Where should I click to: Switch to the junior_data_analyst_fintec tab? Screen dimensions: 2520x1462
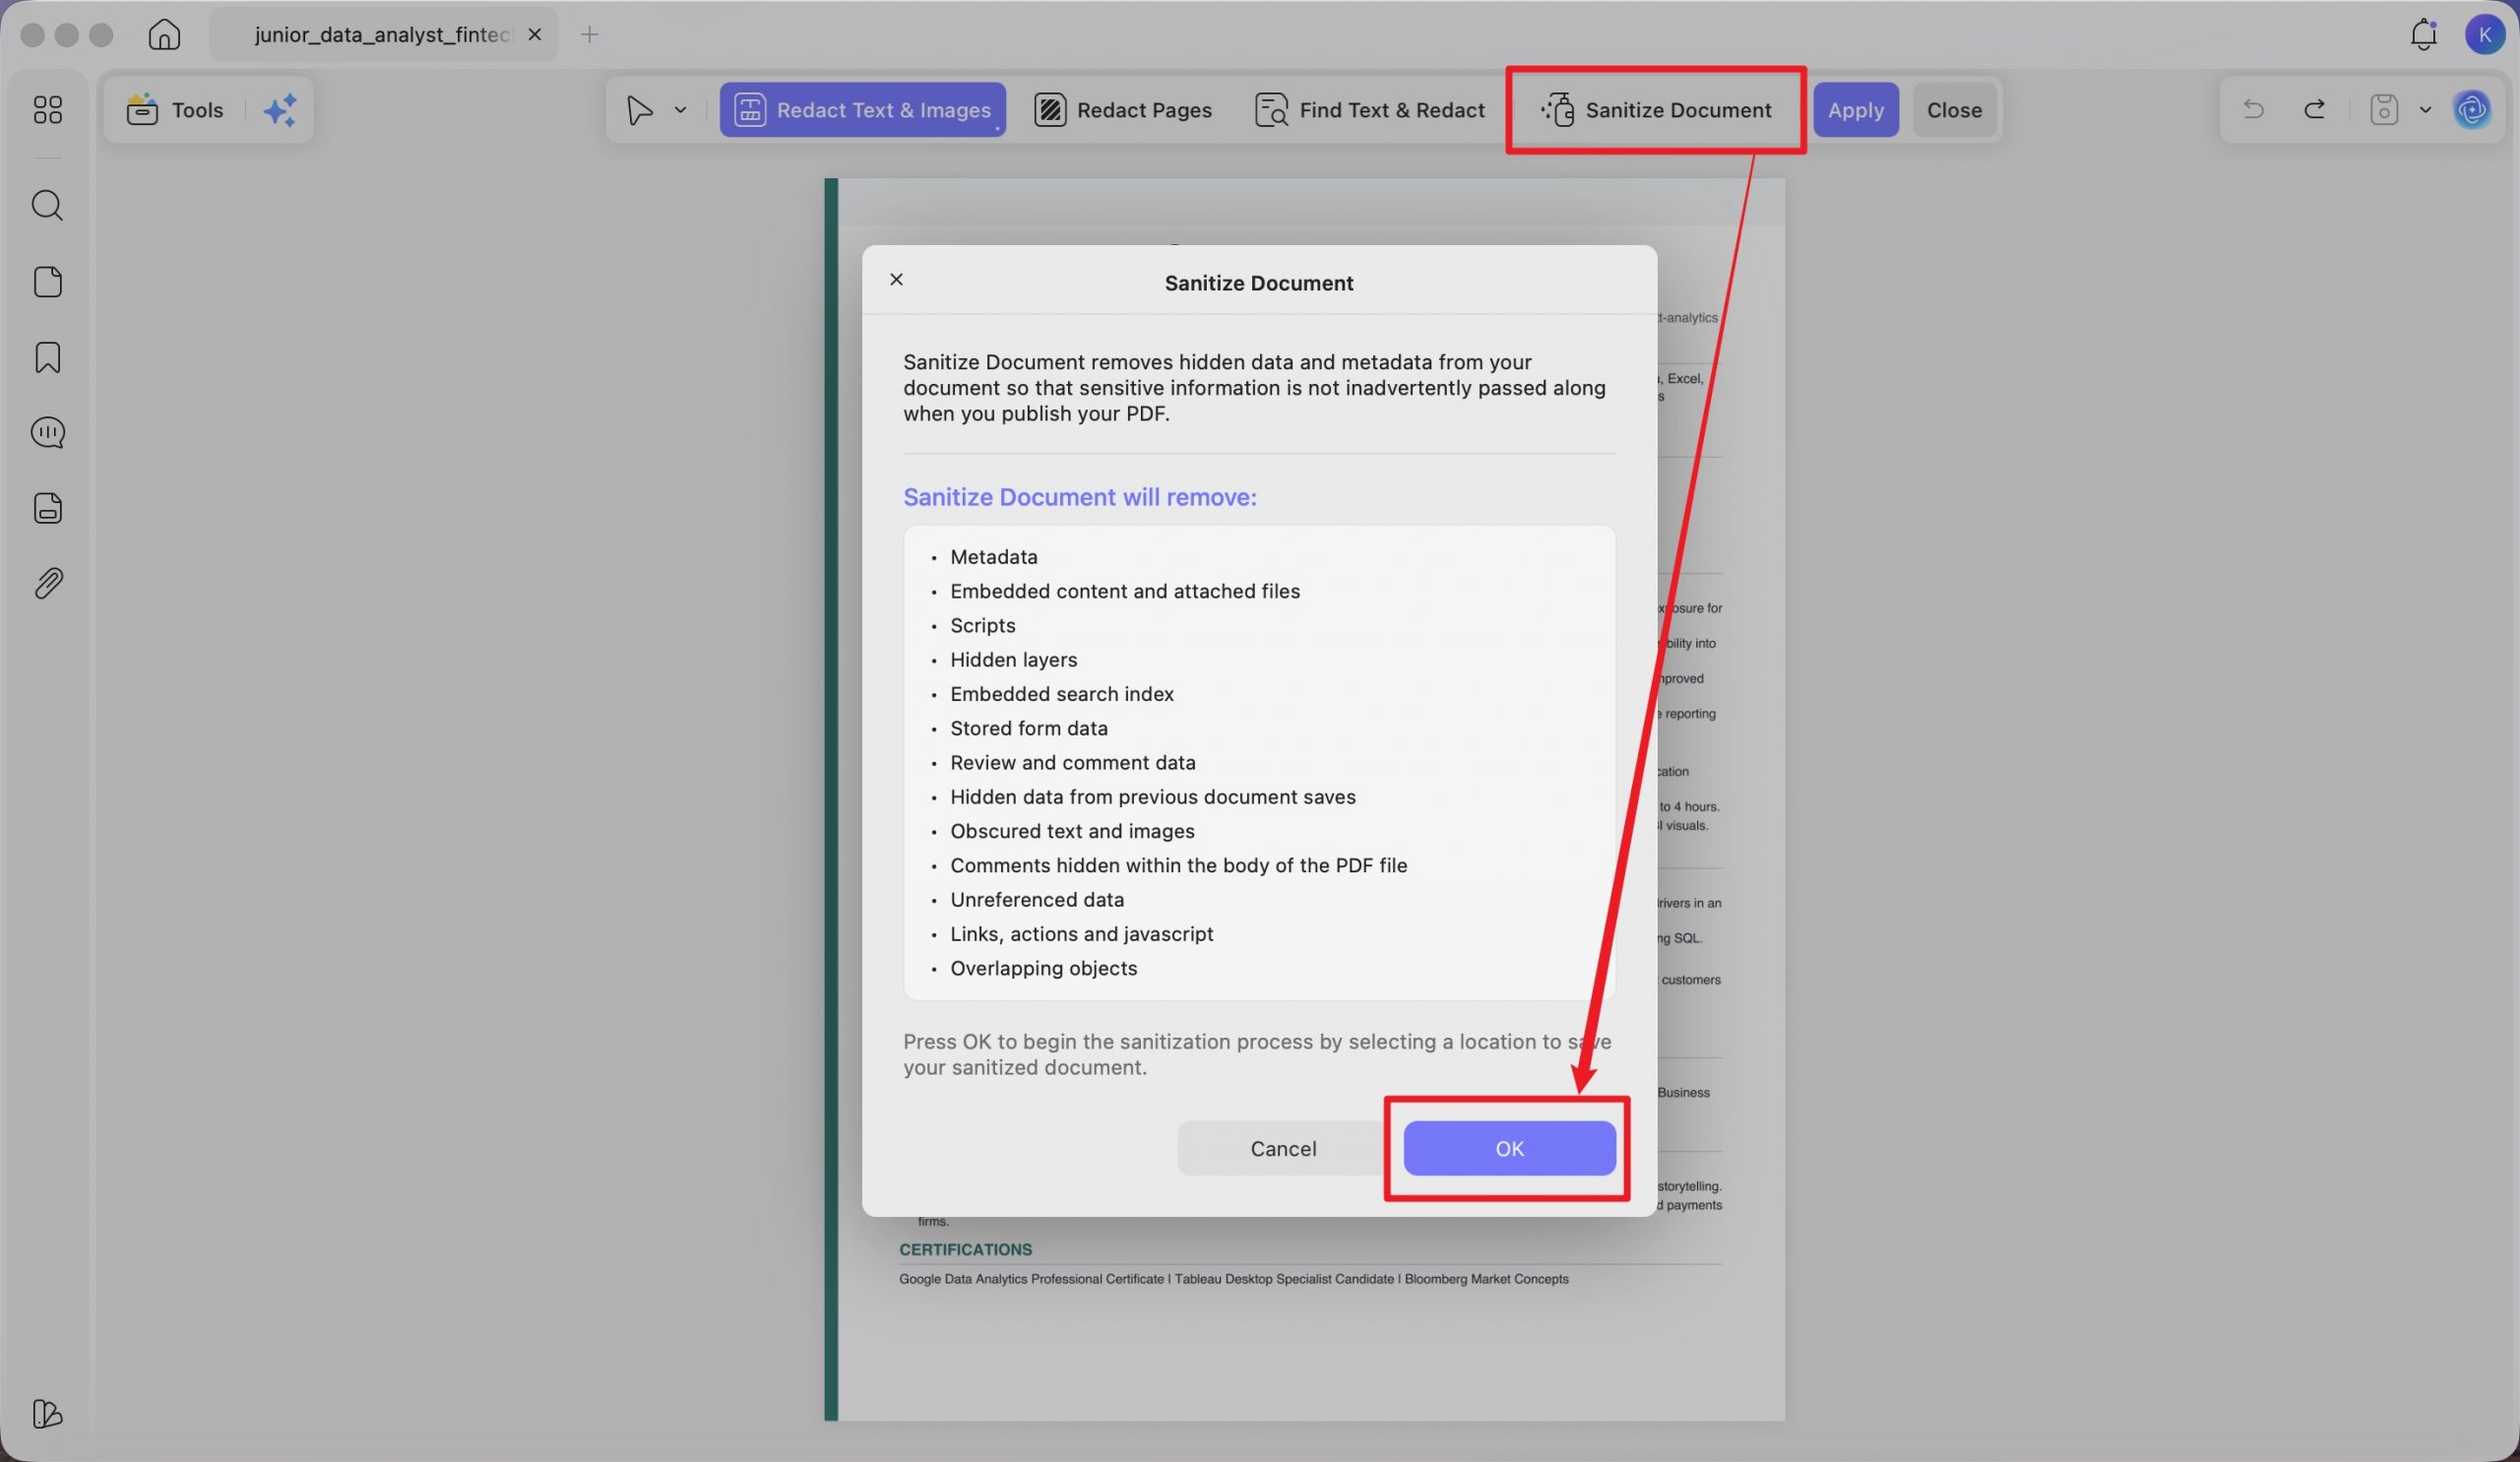click(384, 34)
